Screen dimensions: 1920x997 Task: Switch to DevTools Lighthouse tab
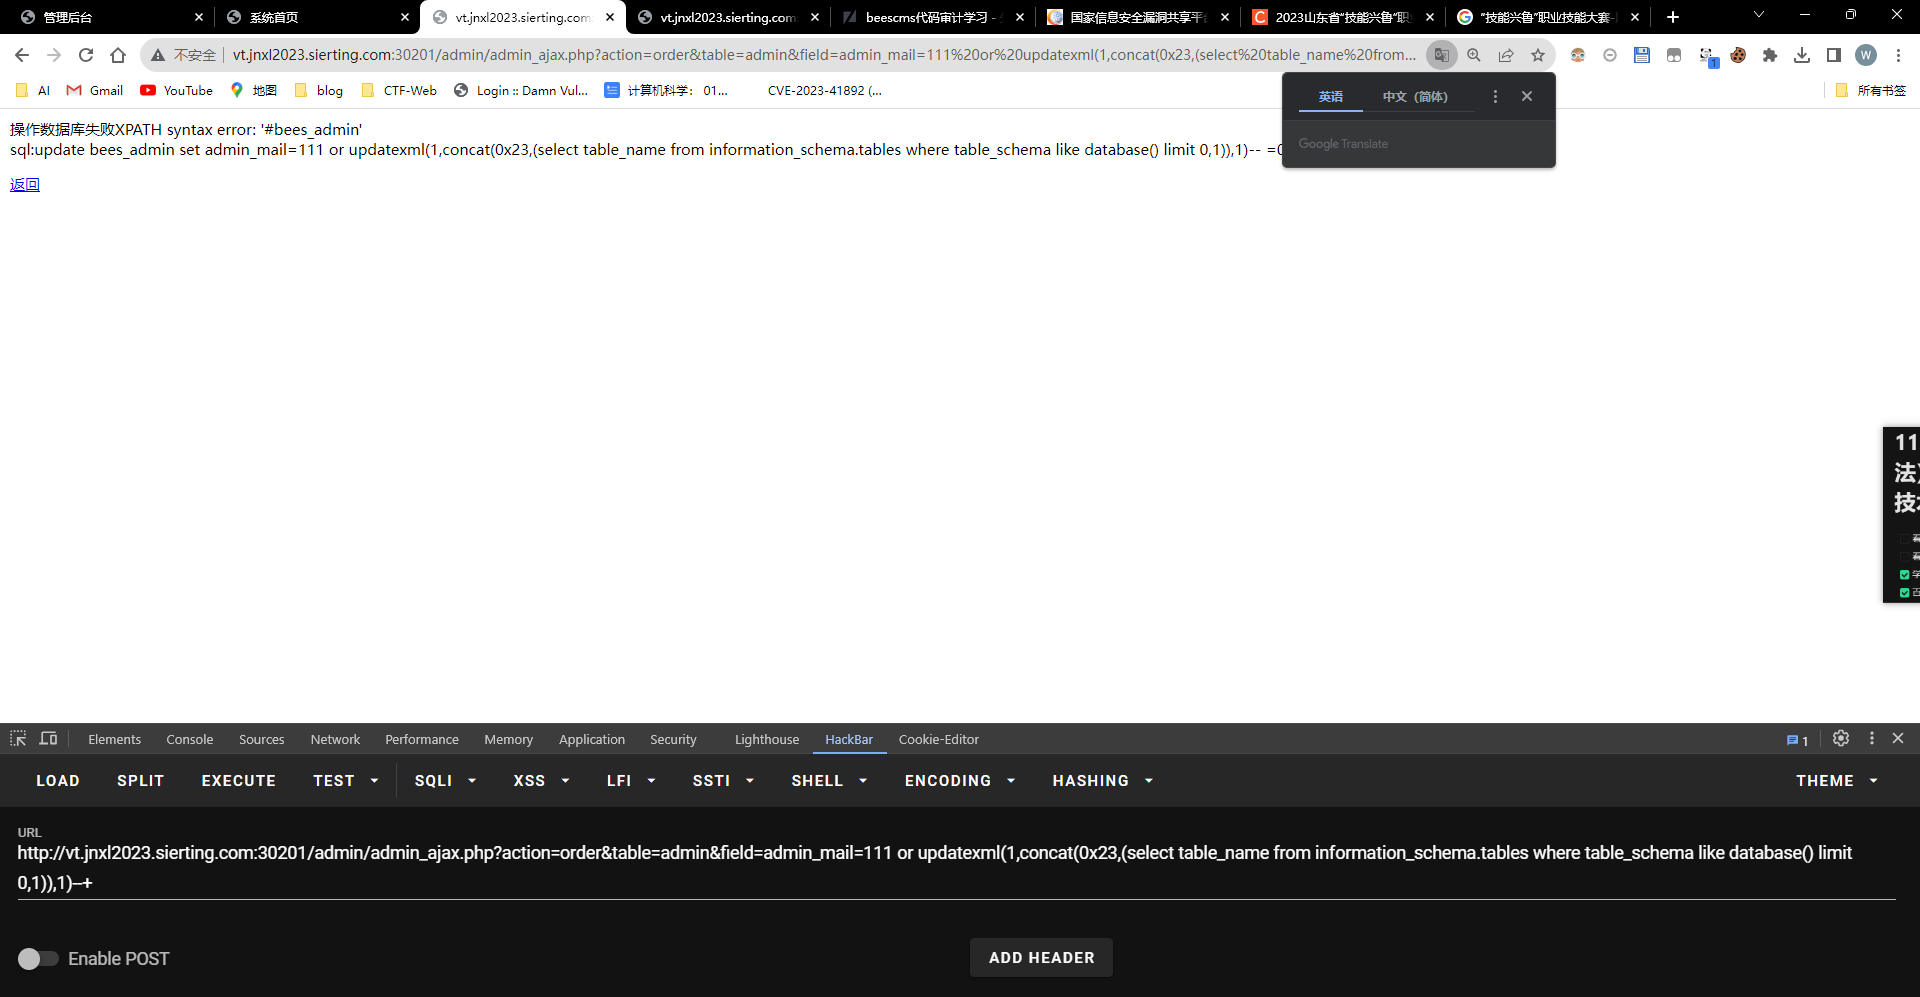pos(766,740)
